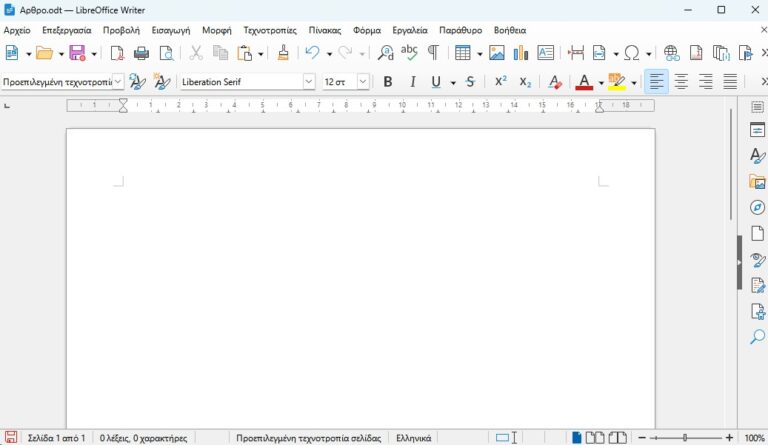Click the word count in status bar

coord(144,438)
